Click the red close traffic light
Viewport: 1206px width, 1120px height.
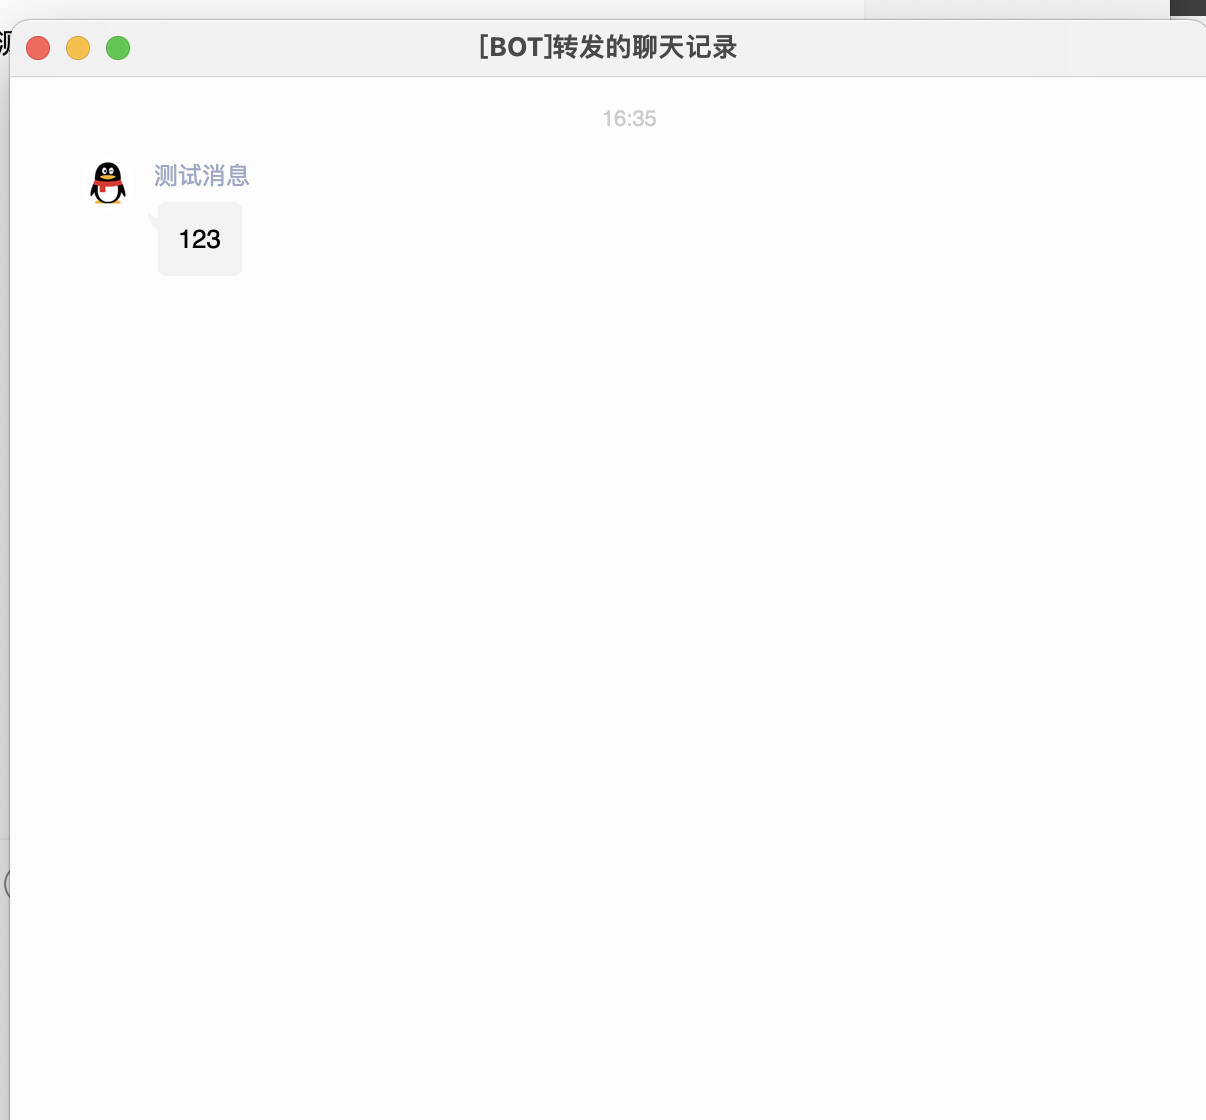pos(37,47)
